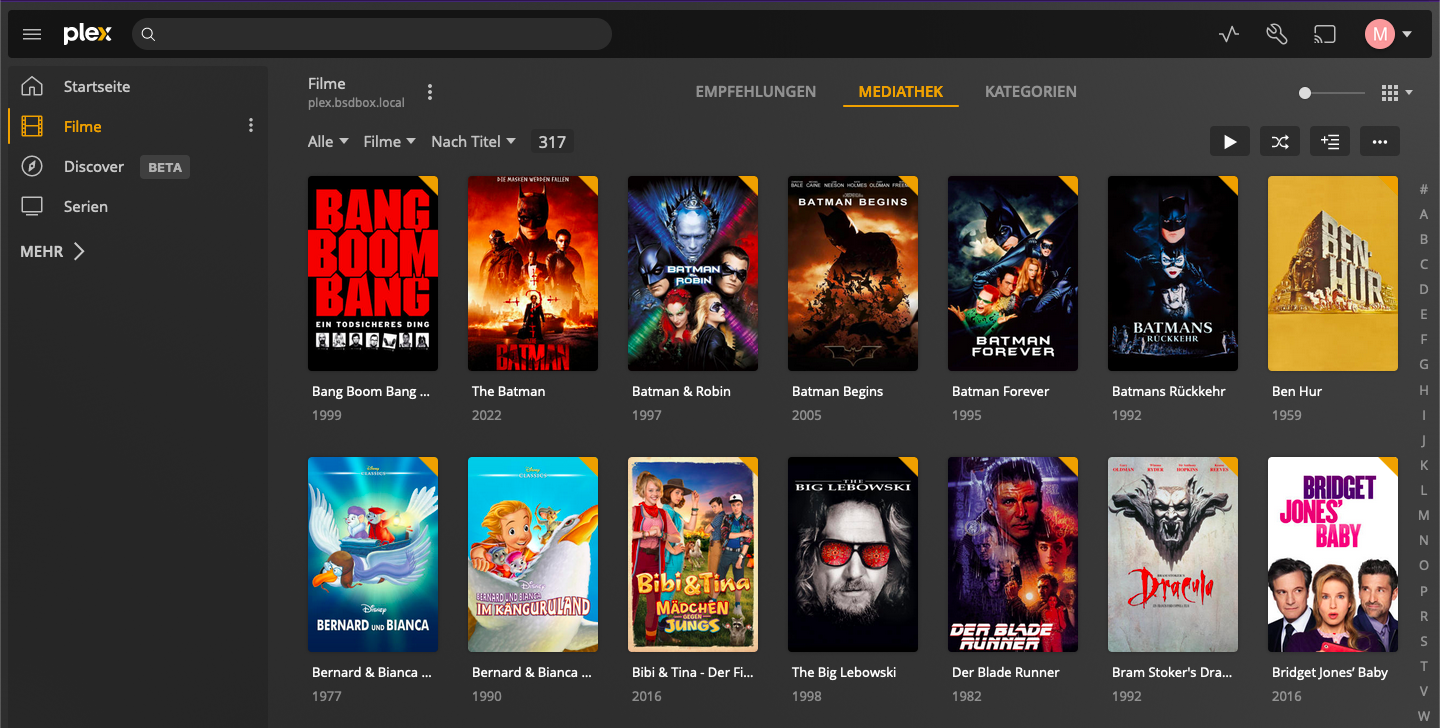Open Bernard & Bianca im Känguruland poster
The height and width of the screenshot is (728, 1440).
(533, 554)
